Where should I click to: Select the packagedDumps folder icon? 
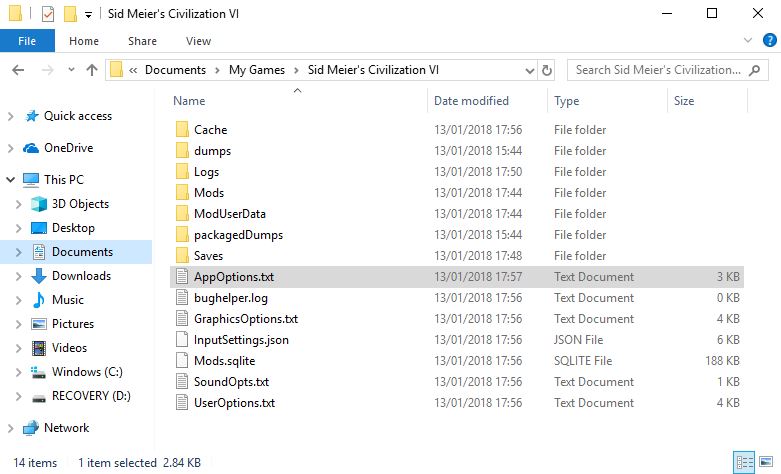182,235
